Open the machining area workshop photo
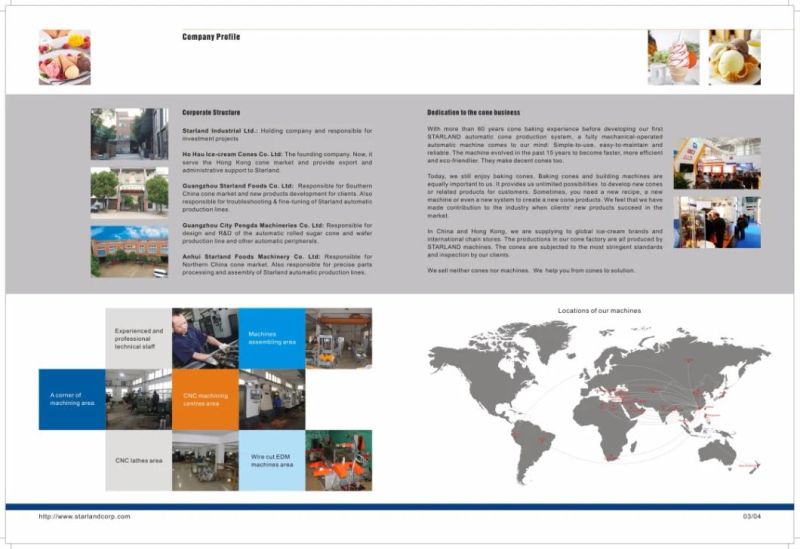This screenshot has height=549, width=800. pyautogui.click(x=139, y=400)
